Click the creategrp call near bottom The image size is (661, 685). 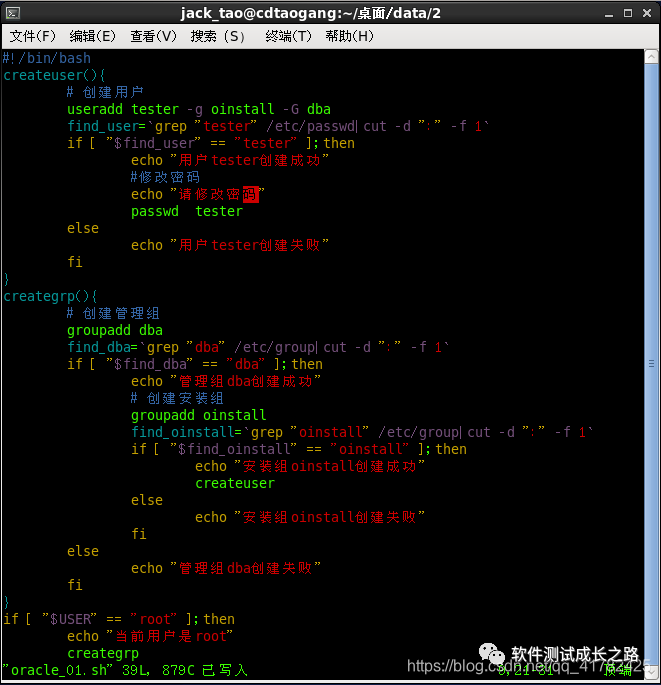(x=103, y=653)
